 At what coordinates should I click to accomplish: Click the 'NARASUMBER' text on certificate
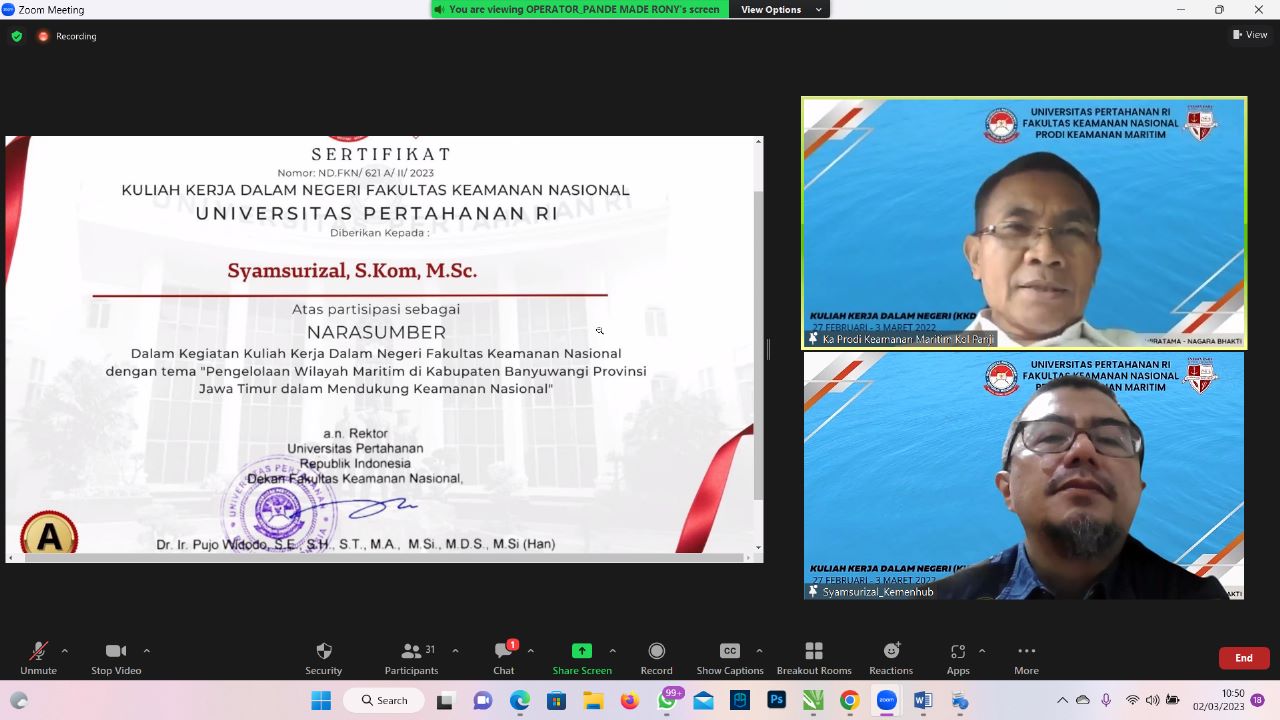click(x=376, y=332)
